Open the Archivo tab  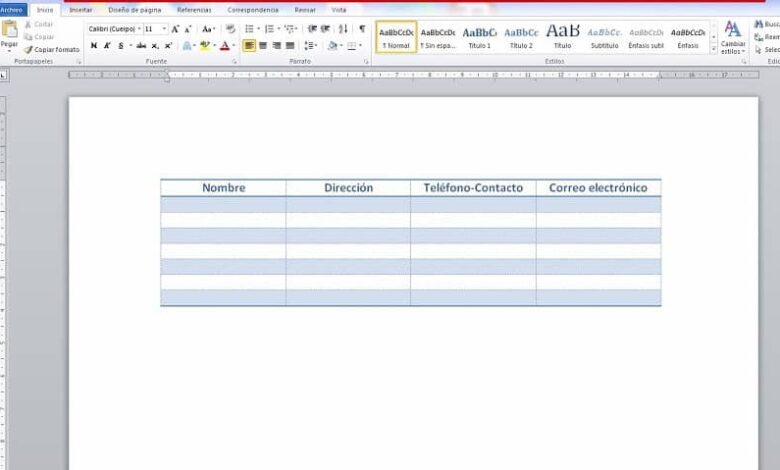[12, 10]
